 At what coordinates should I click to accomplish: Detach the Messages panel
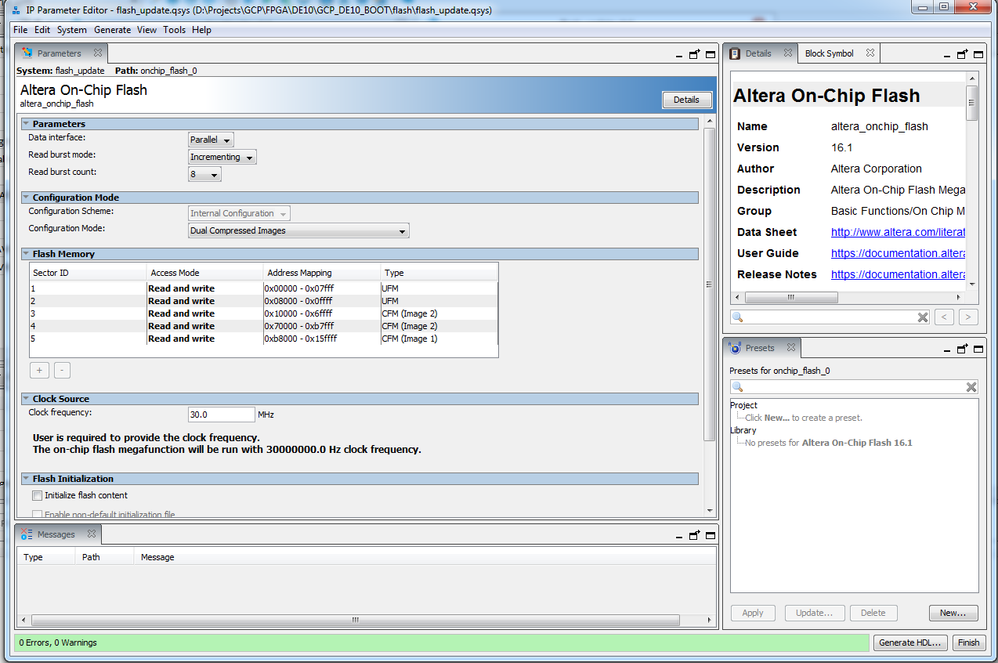click(694, 535)
